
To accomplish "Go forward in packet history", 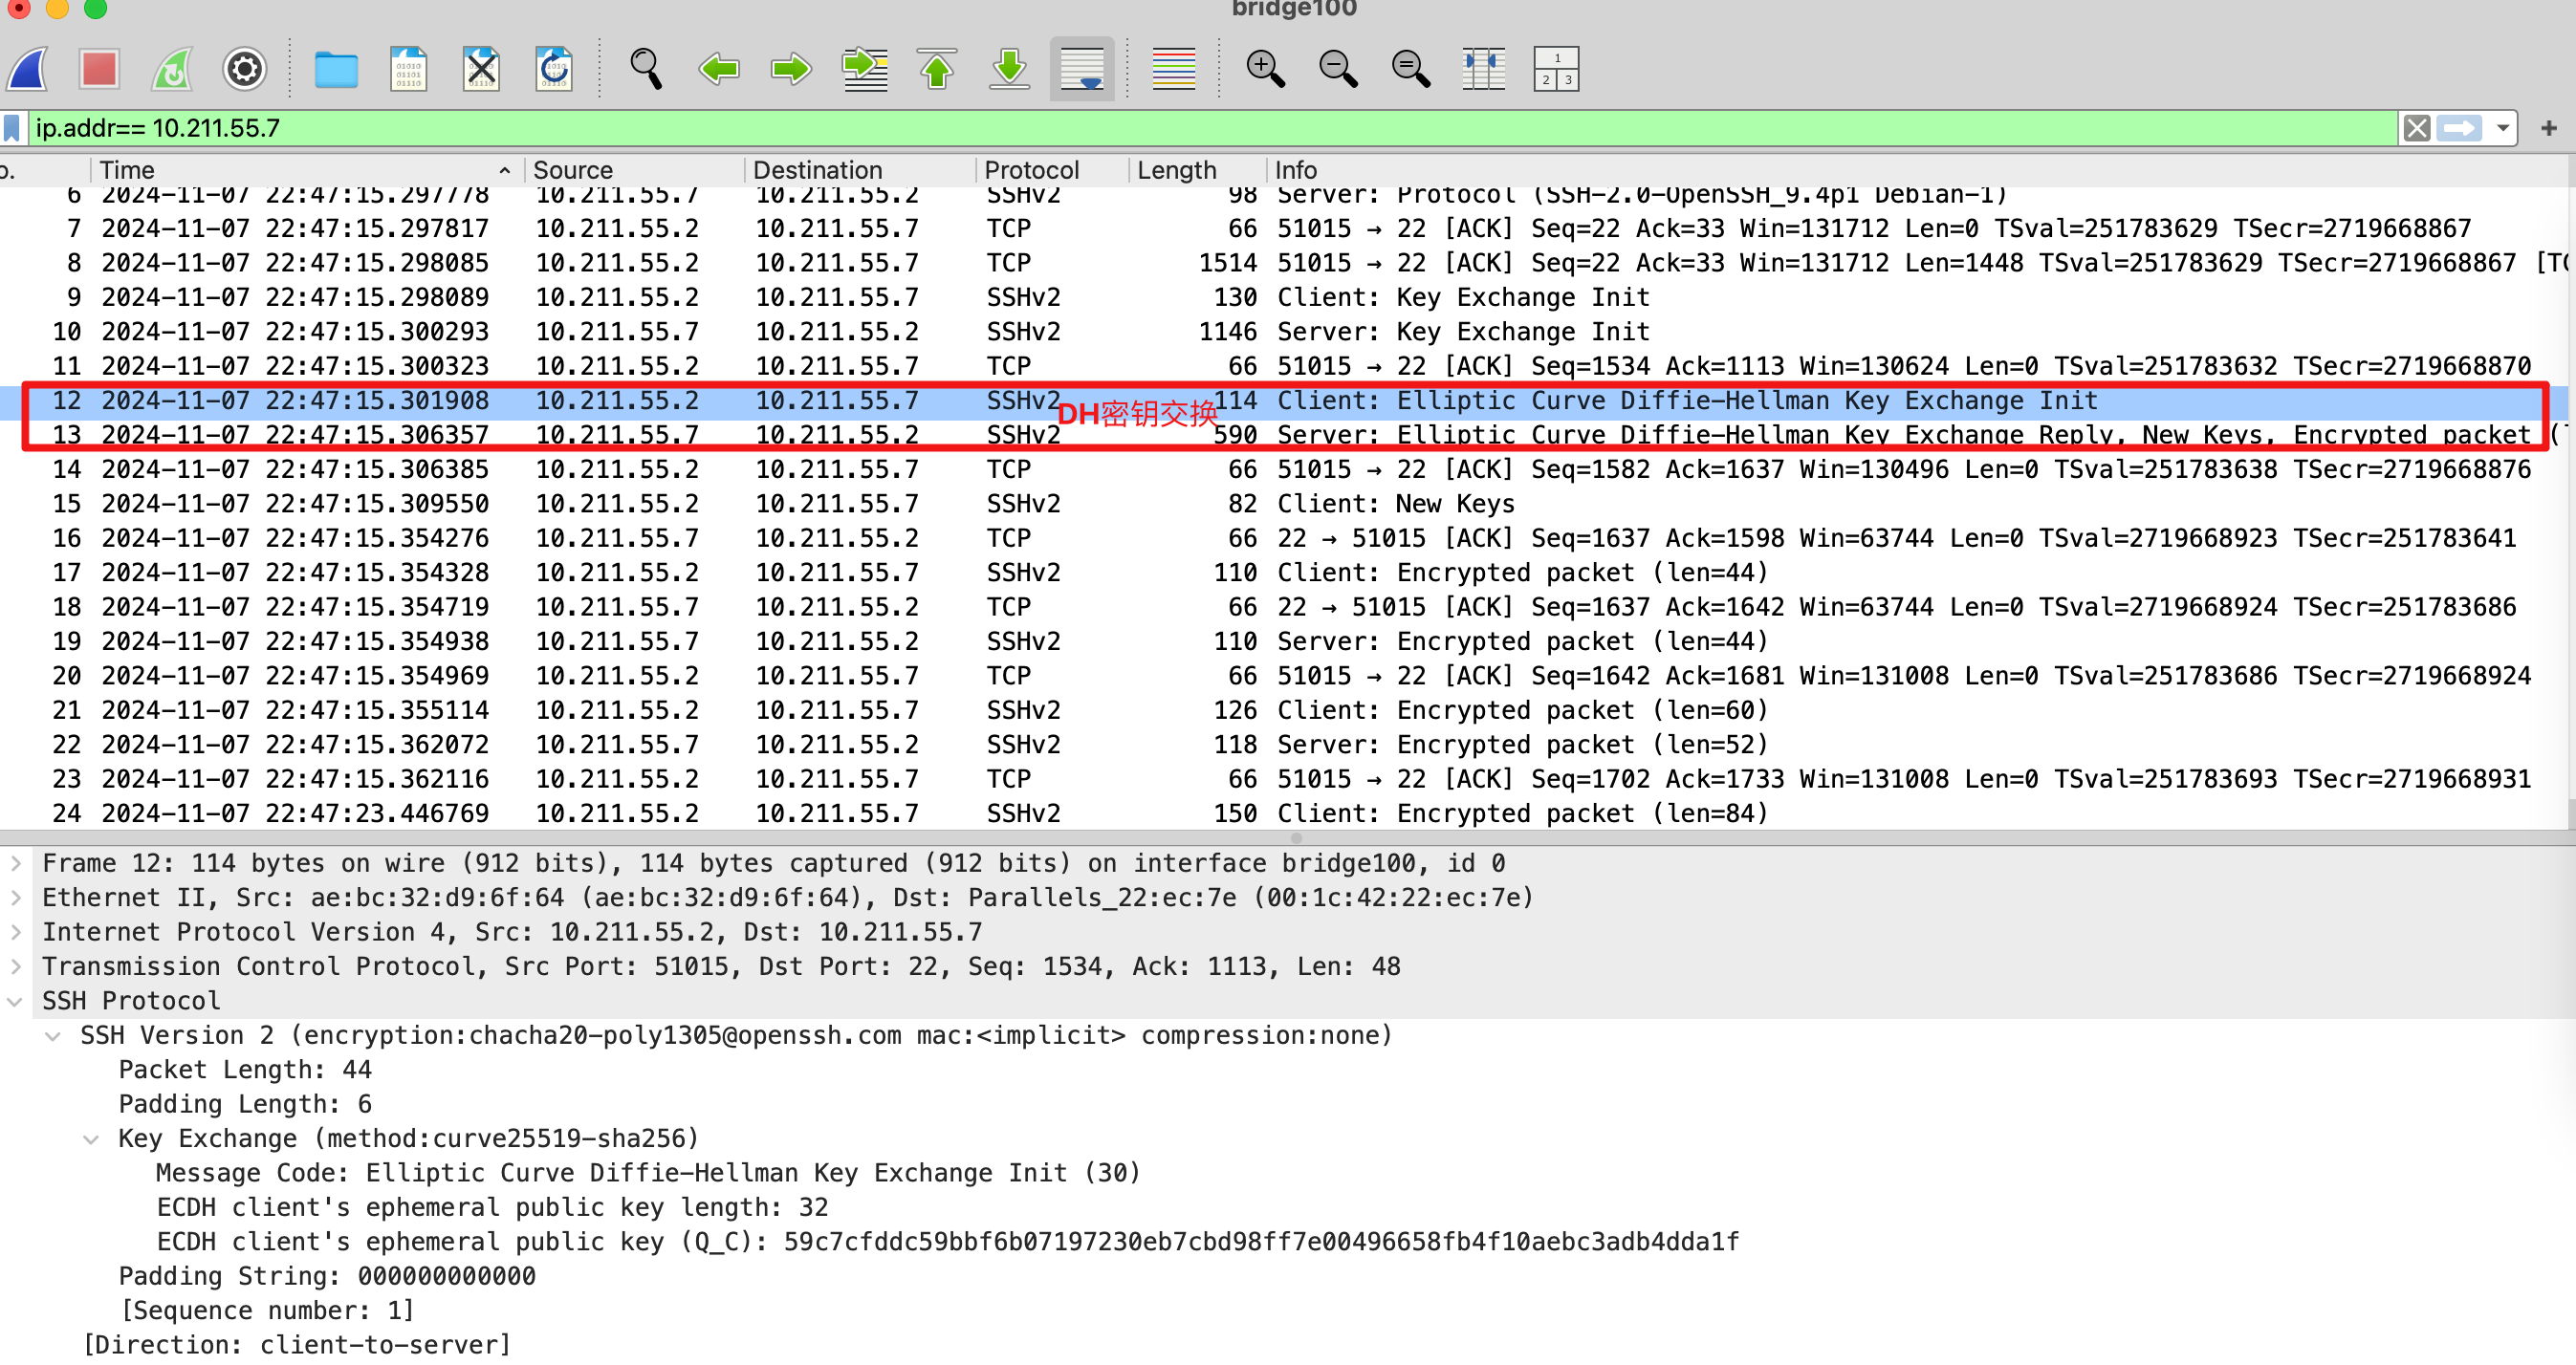I will point(791,69).
